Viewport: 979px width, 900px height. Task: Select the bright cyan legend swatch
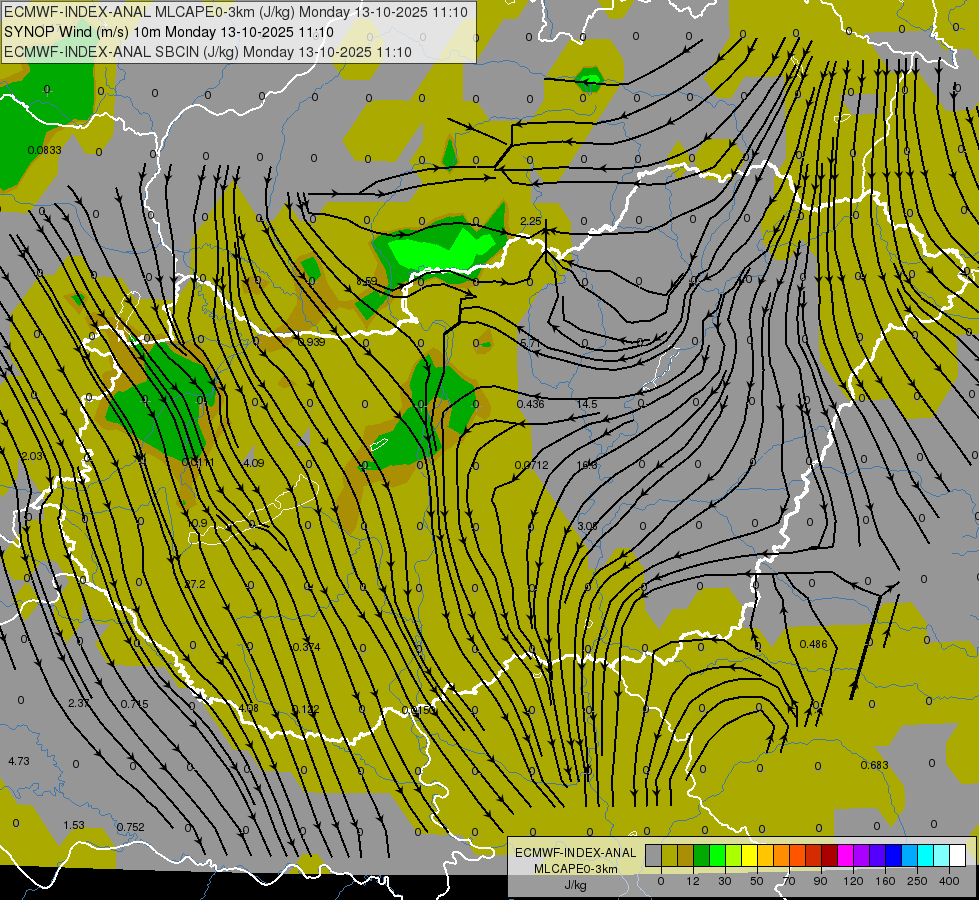925,855
